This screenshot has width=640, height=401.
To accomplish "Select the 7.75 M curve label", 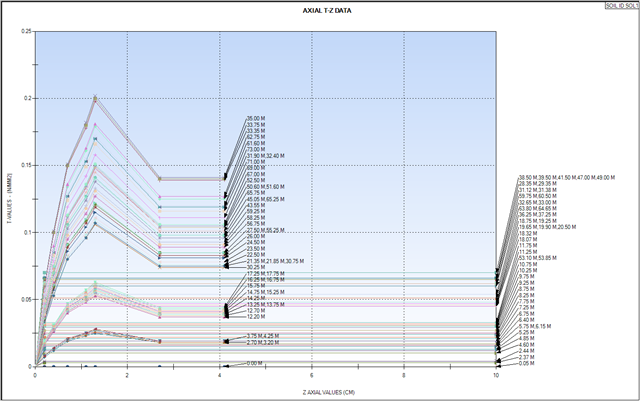I will tap(527, 301).
